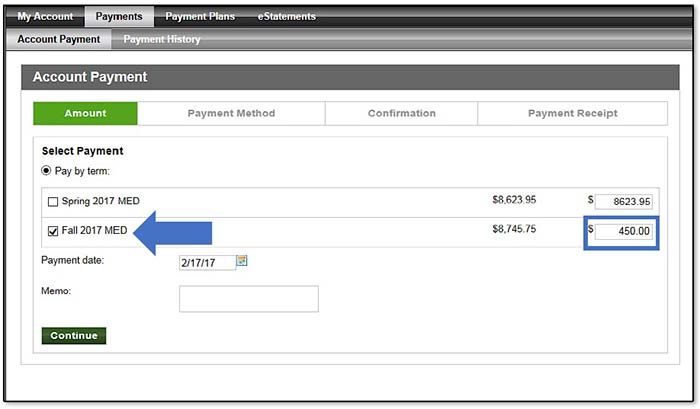Uncheck the Fall 2017 MED checkbox
This screenshot has width=700, height=409.
pyautogui.click(x=53, y=231)
